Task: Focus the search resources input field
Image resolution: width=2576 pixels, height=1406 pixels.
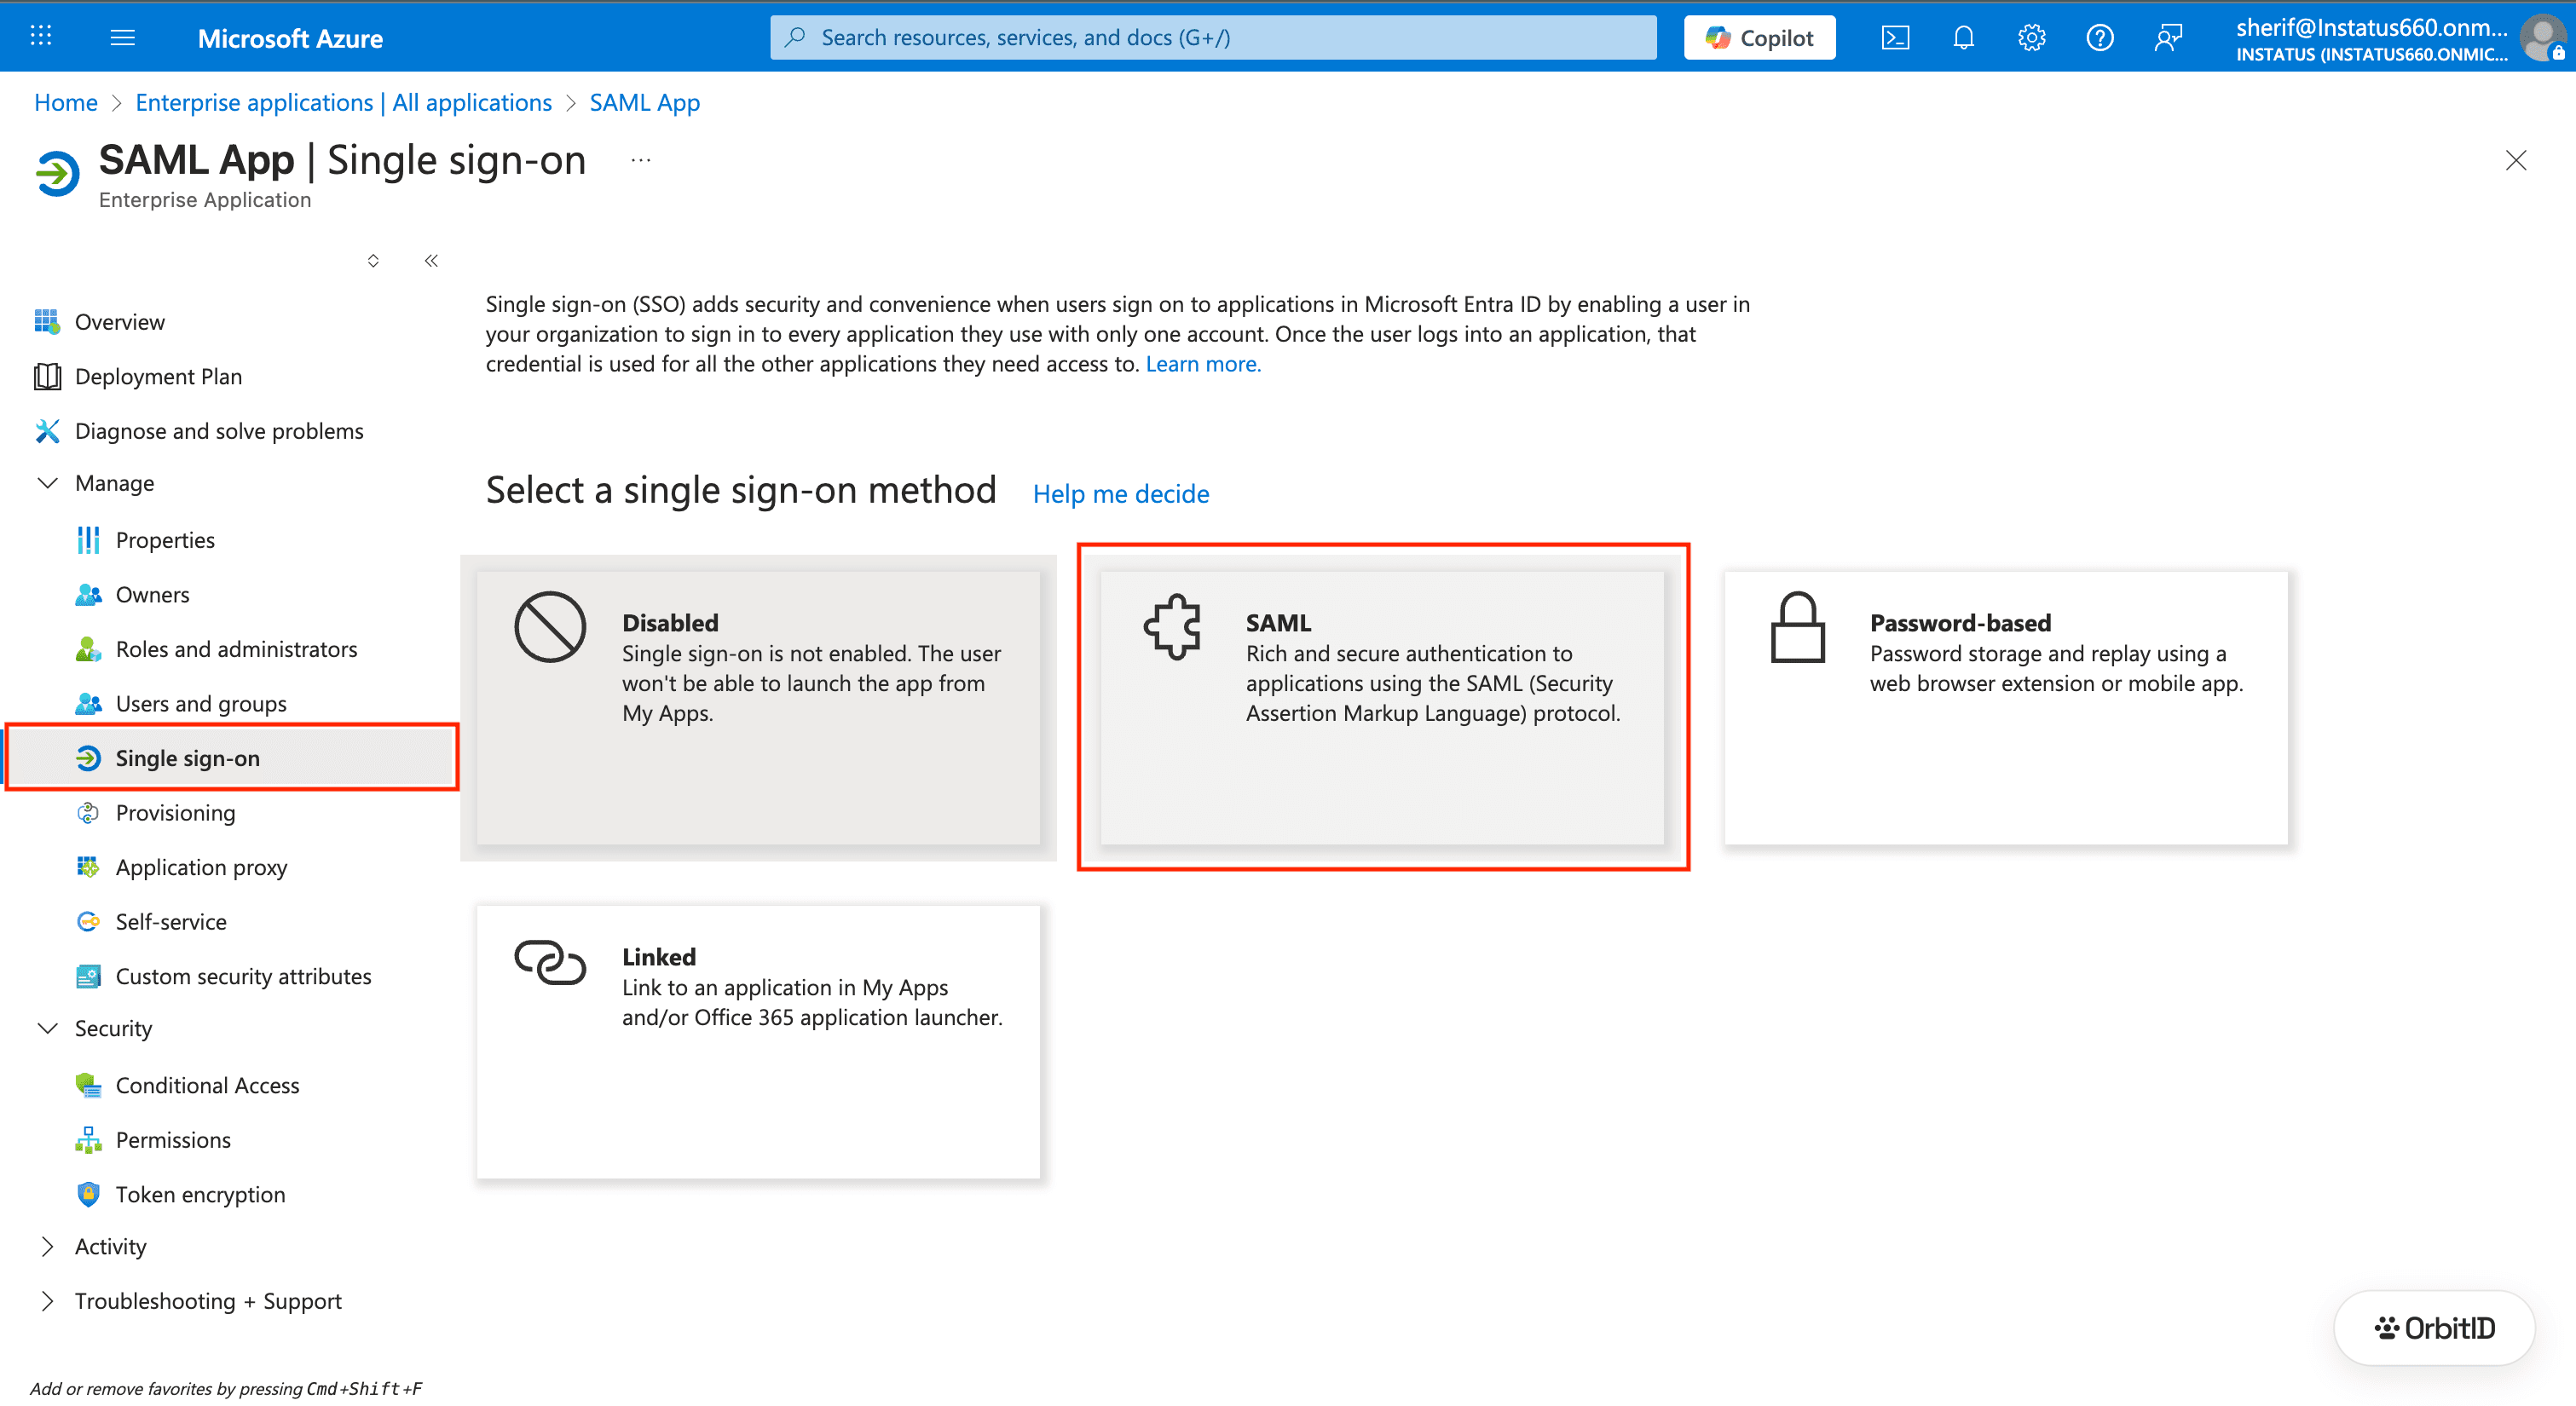Action: [1213, 38]
